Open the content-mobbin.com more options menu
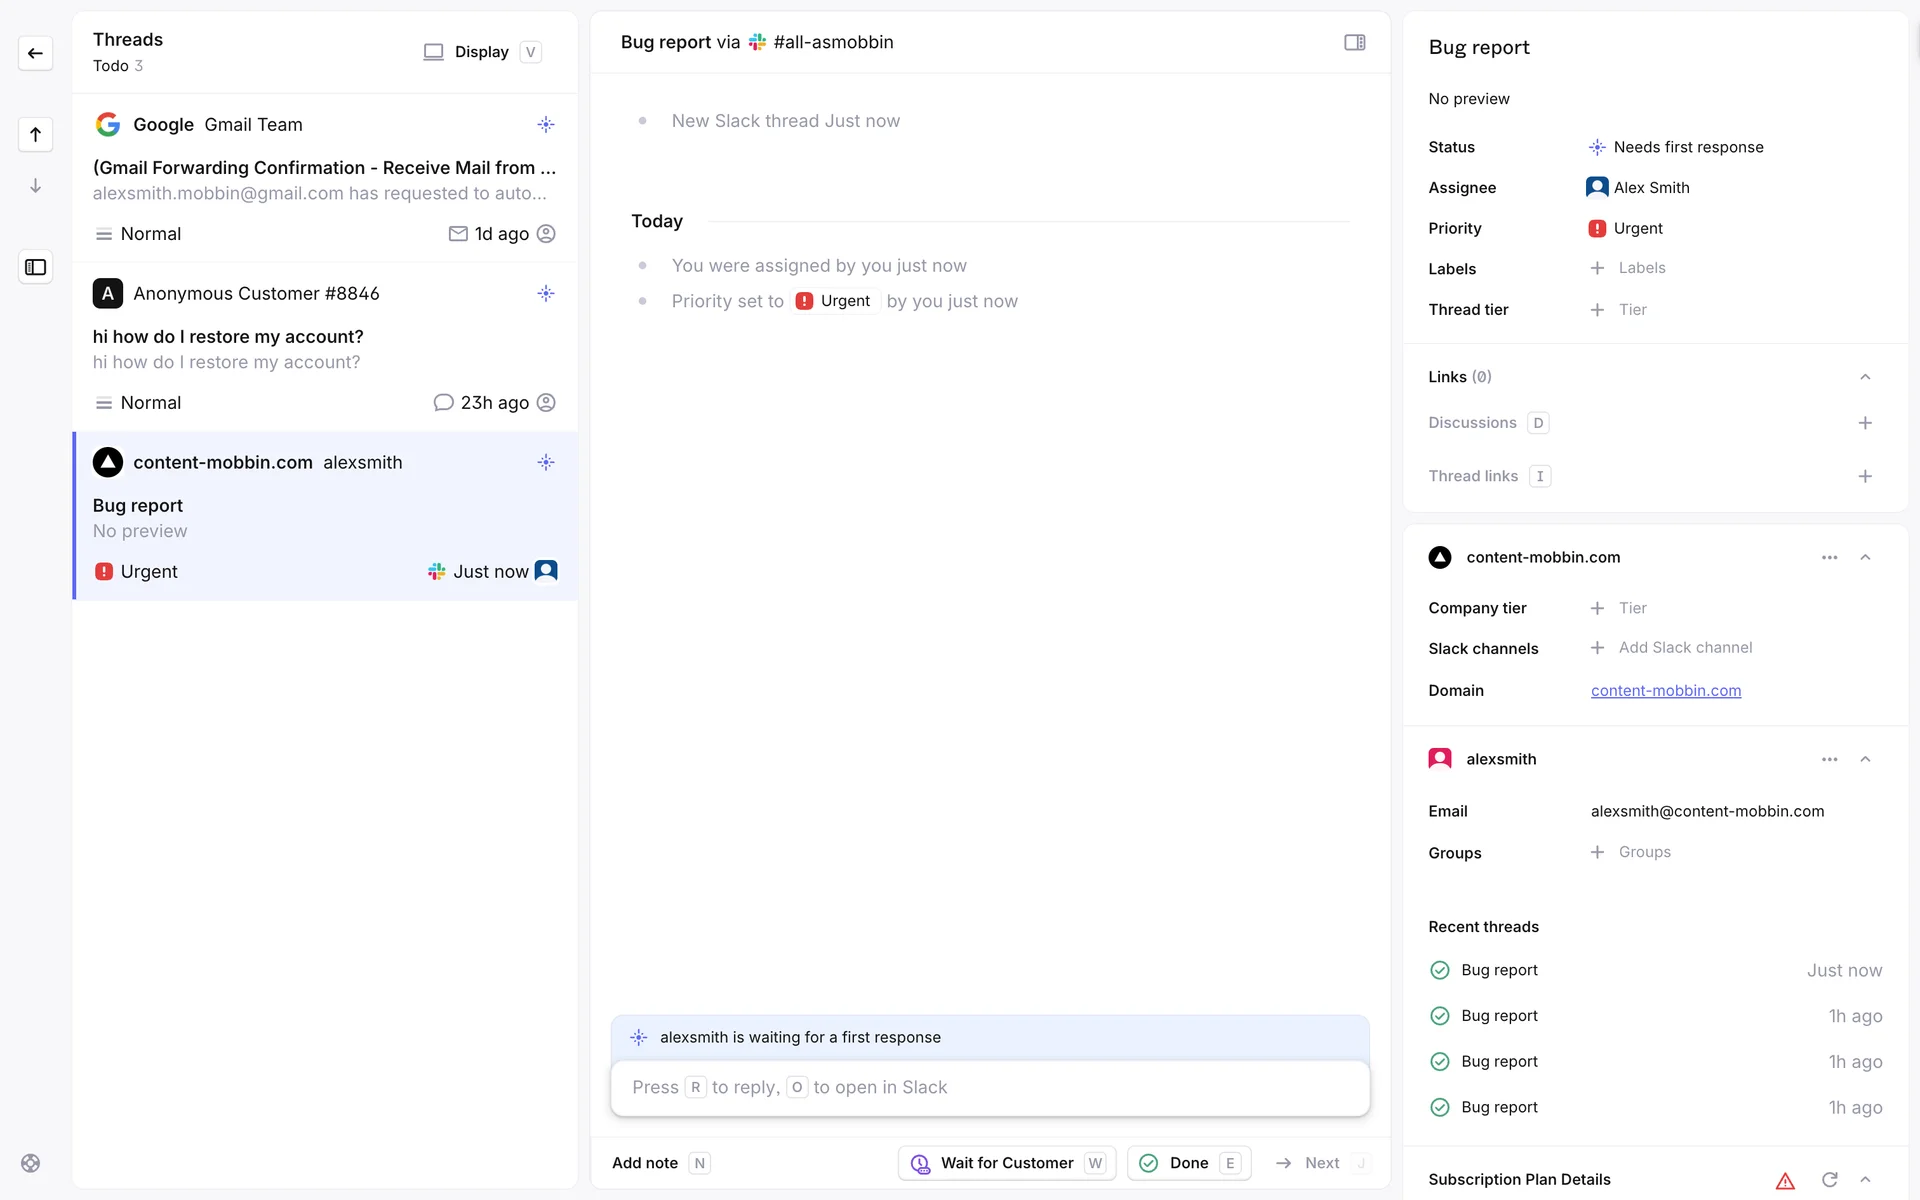The width and height of the screenshot is (1920, 1200). [x=1829, y=557]
